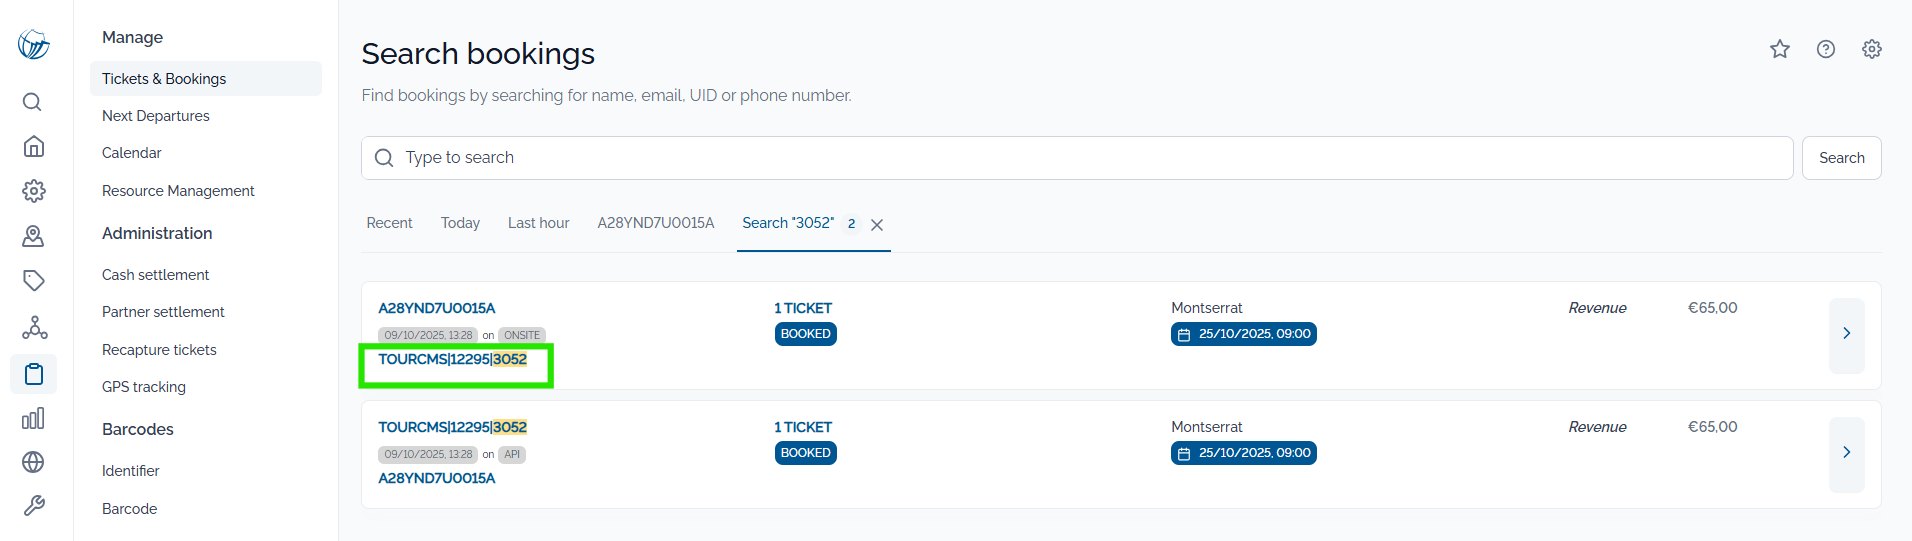The image size is (1912, 541).
Task: Click 1 TICKET in the first result
Action: point(803,308)
